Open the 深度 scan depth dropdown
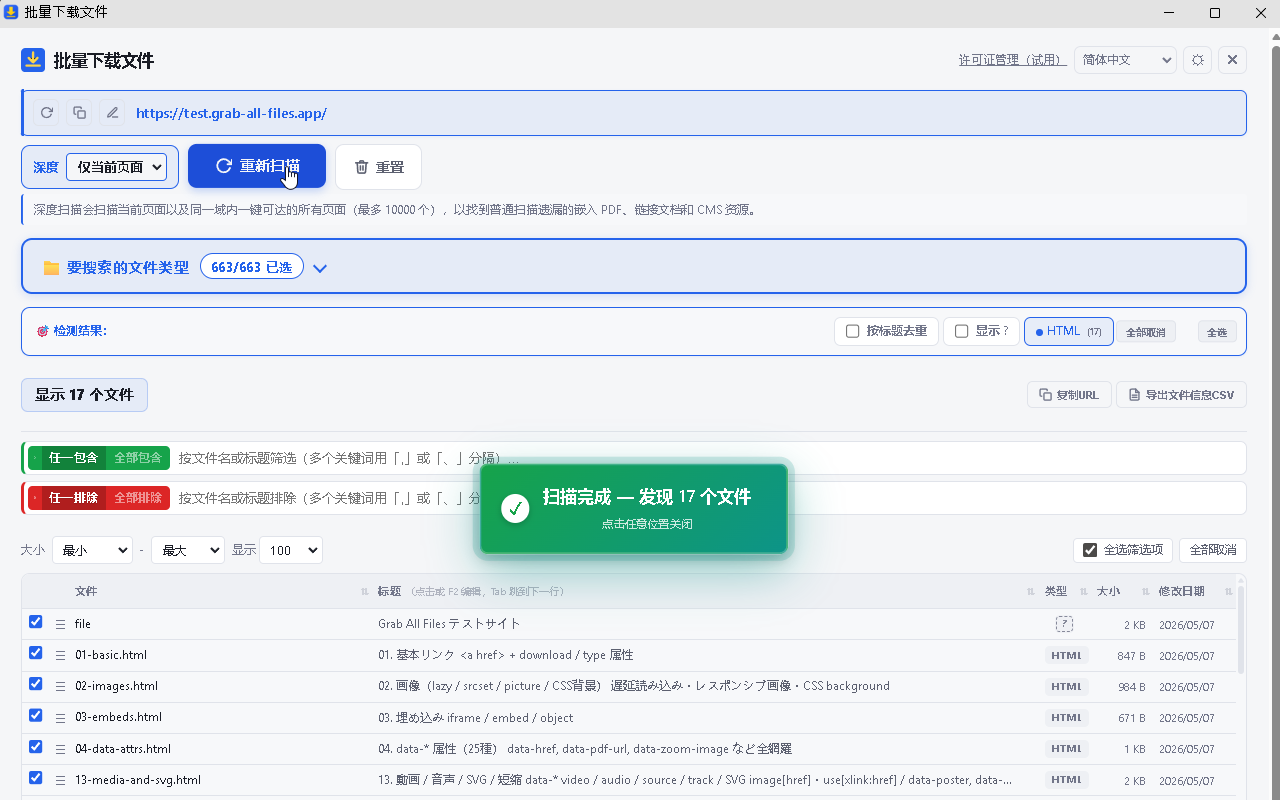1280x800 pixels. [116, 167]
